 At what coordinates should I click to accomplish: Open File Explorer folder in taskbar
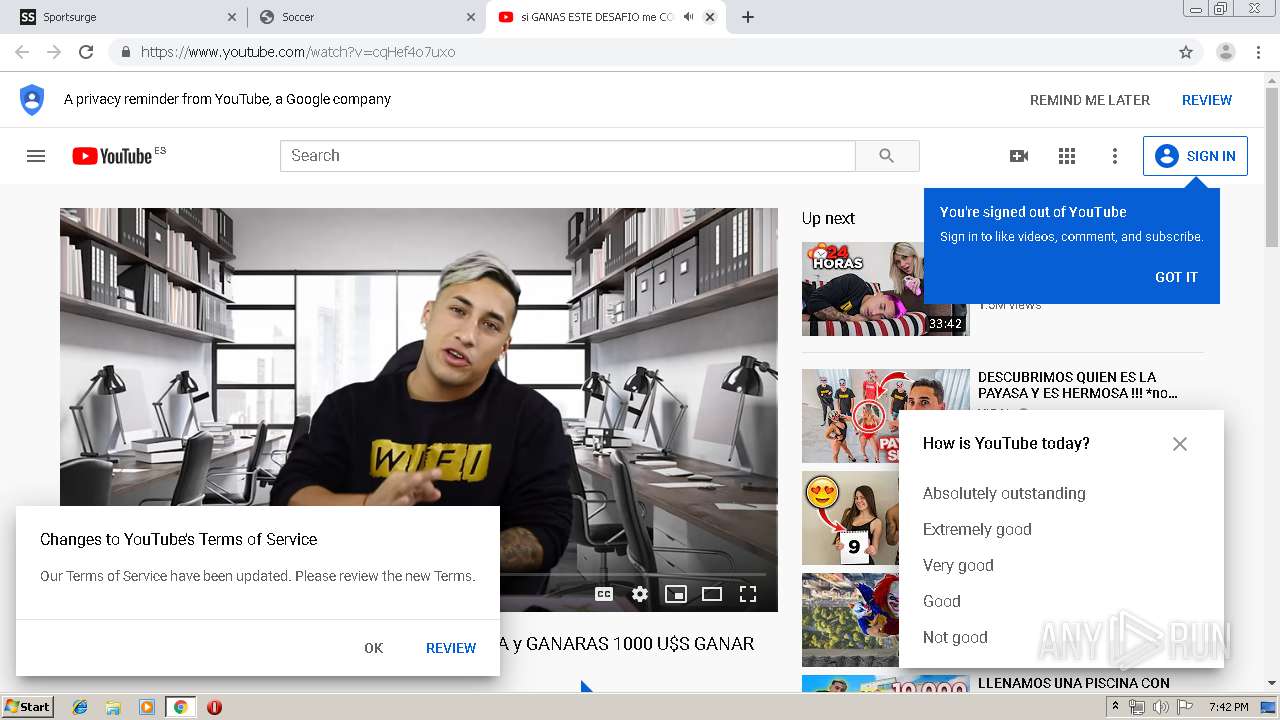coord(113,707)
